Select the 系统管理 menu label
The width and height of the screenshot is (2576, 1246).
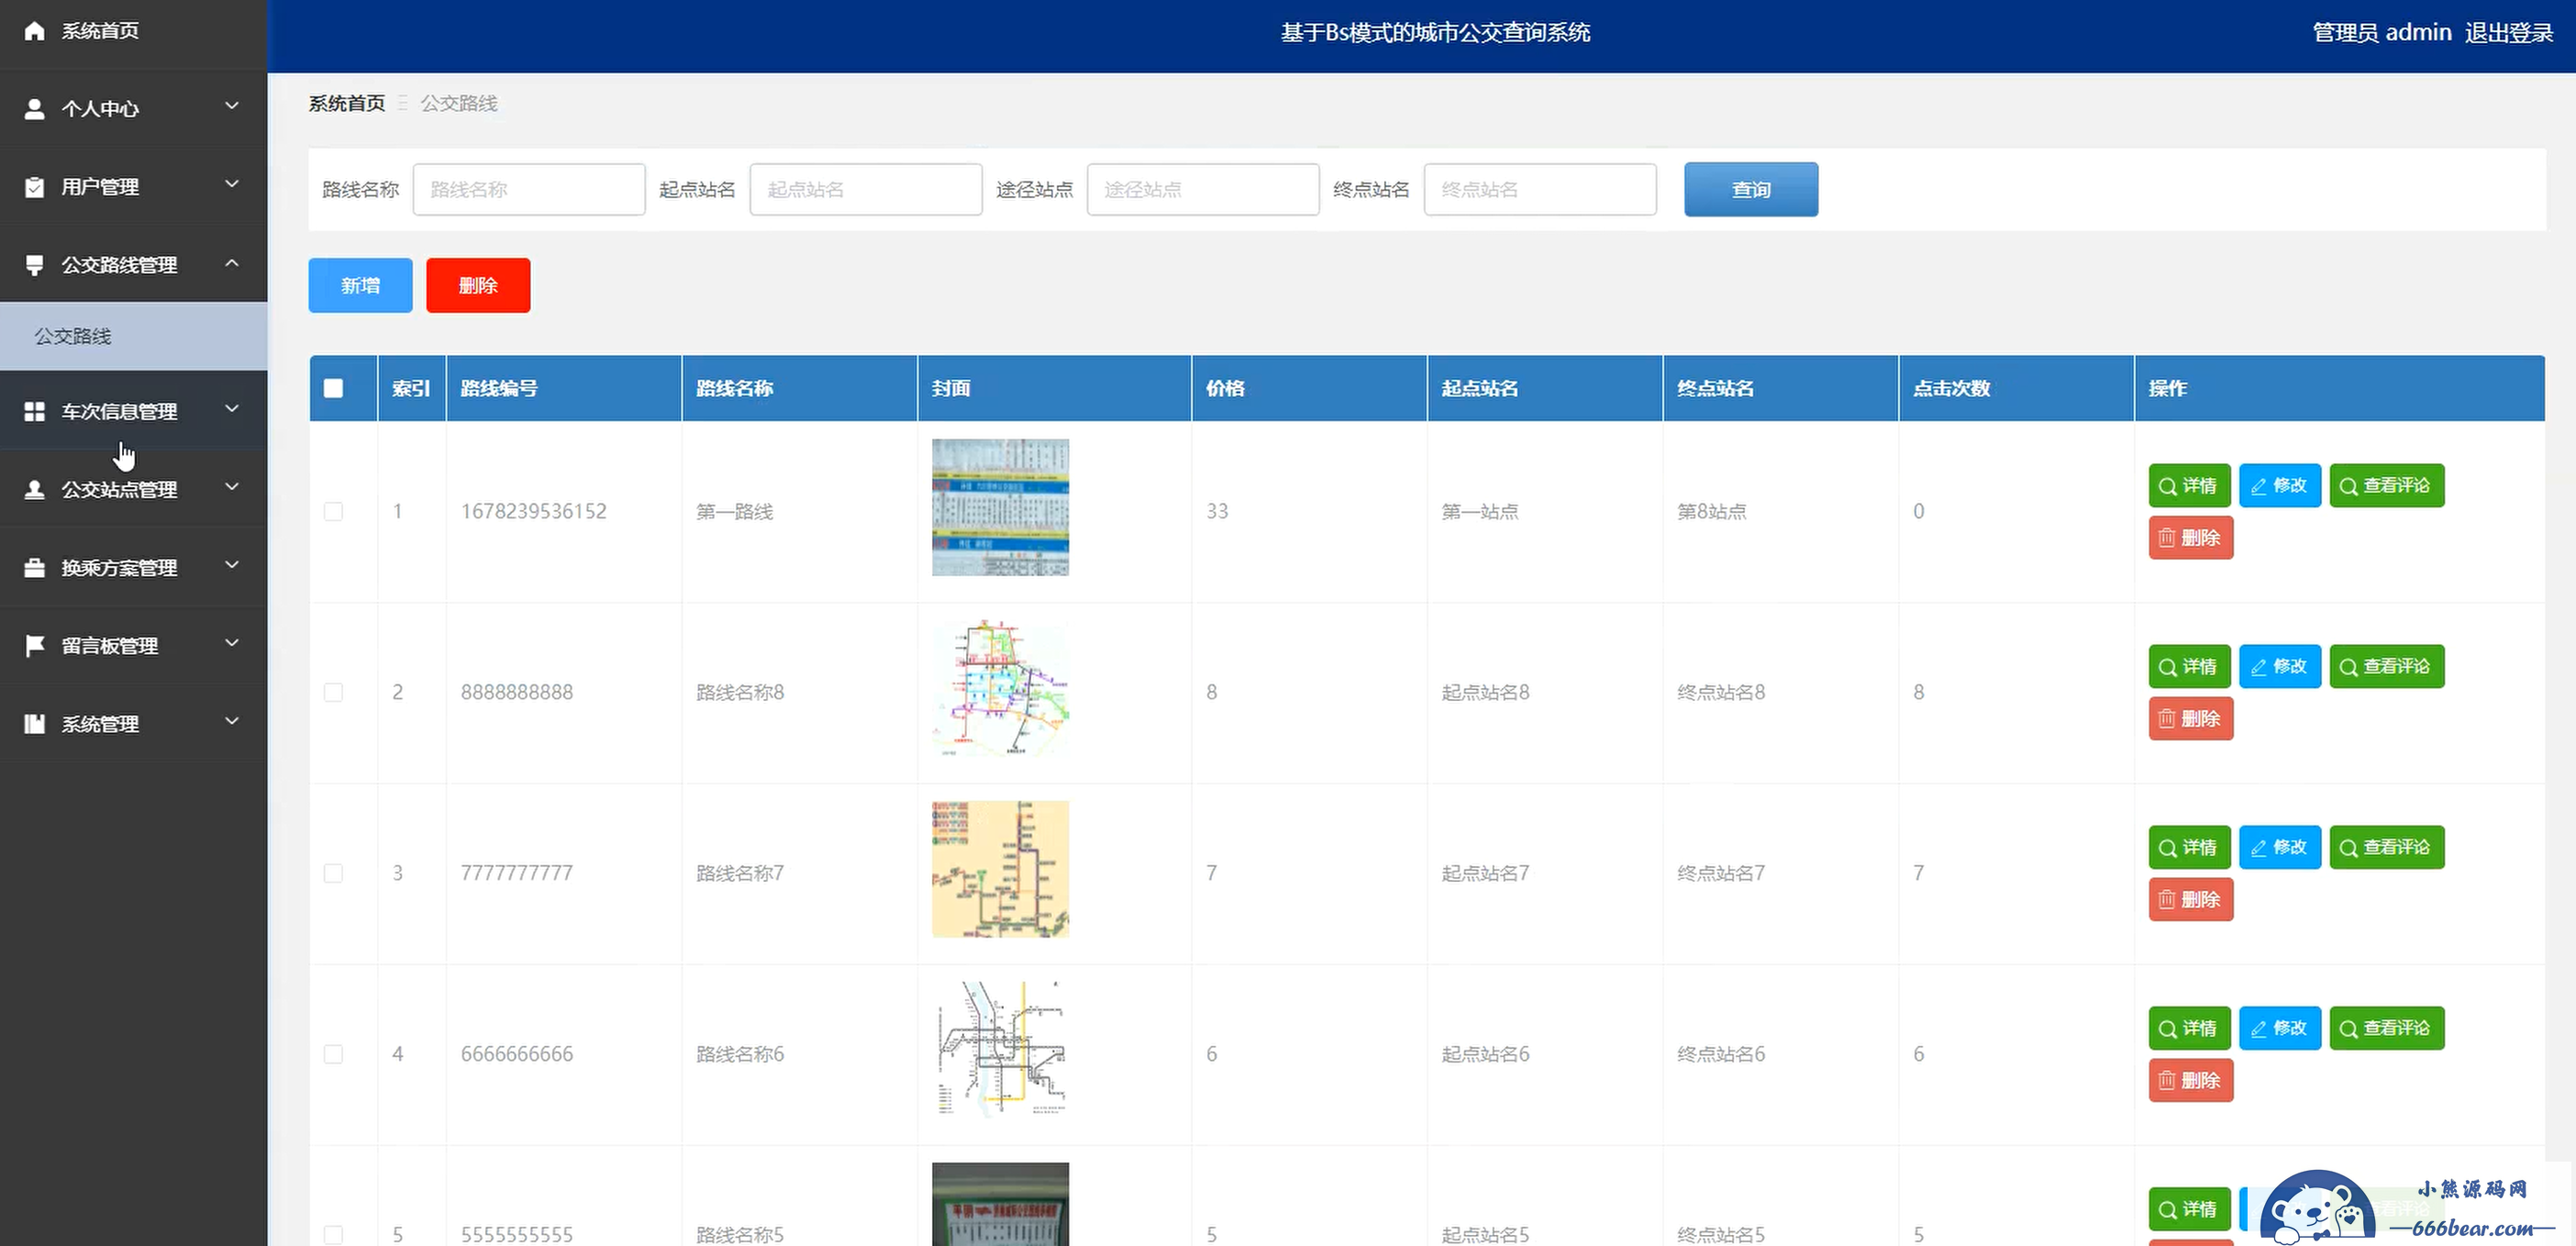(100, 724)
